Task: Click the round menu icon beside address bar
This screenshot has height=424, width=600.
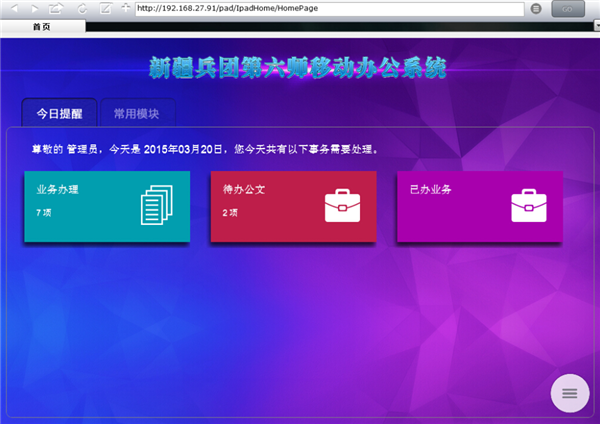Action: (536, 8)
